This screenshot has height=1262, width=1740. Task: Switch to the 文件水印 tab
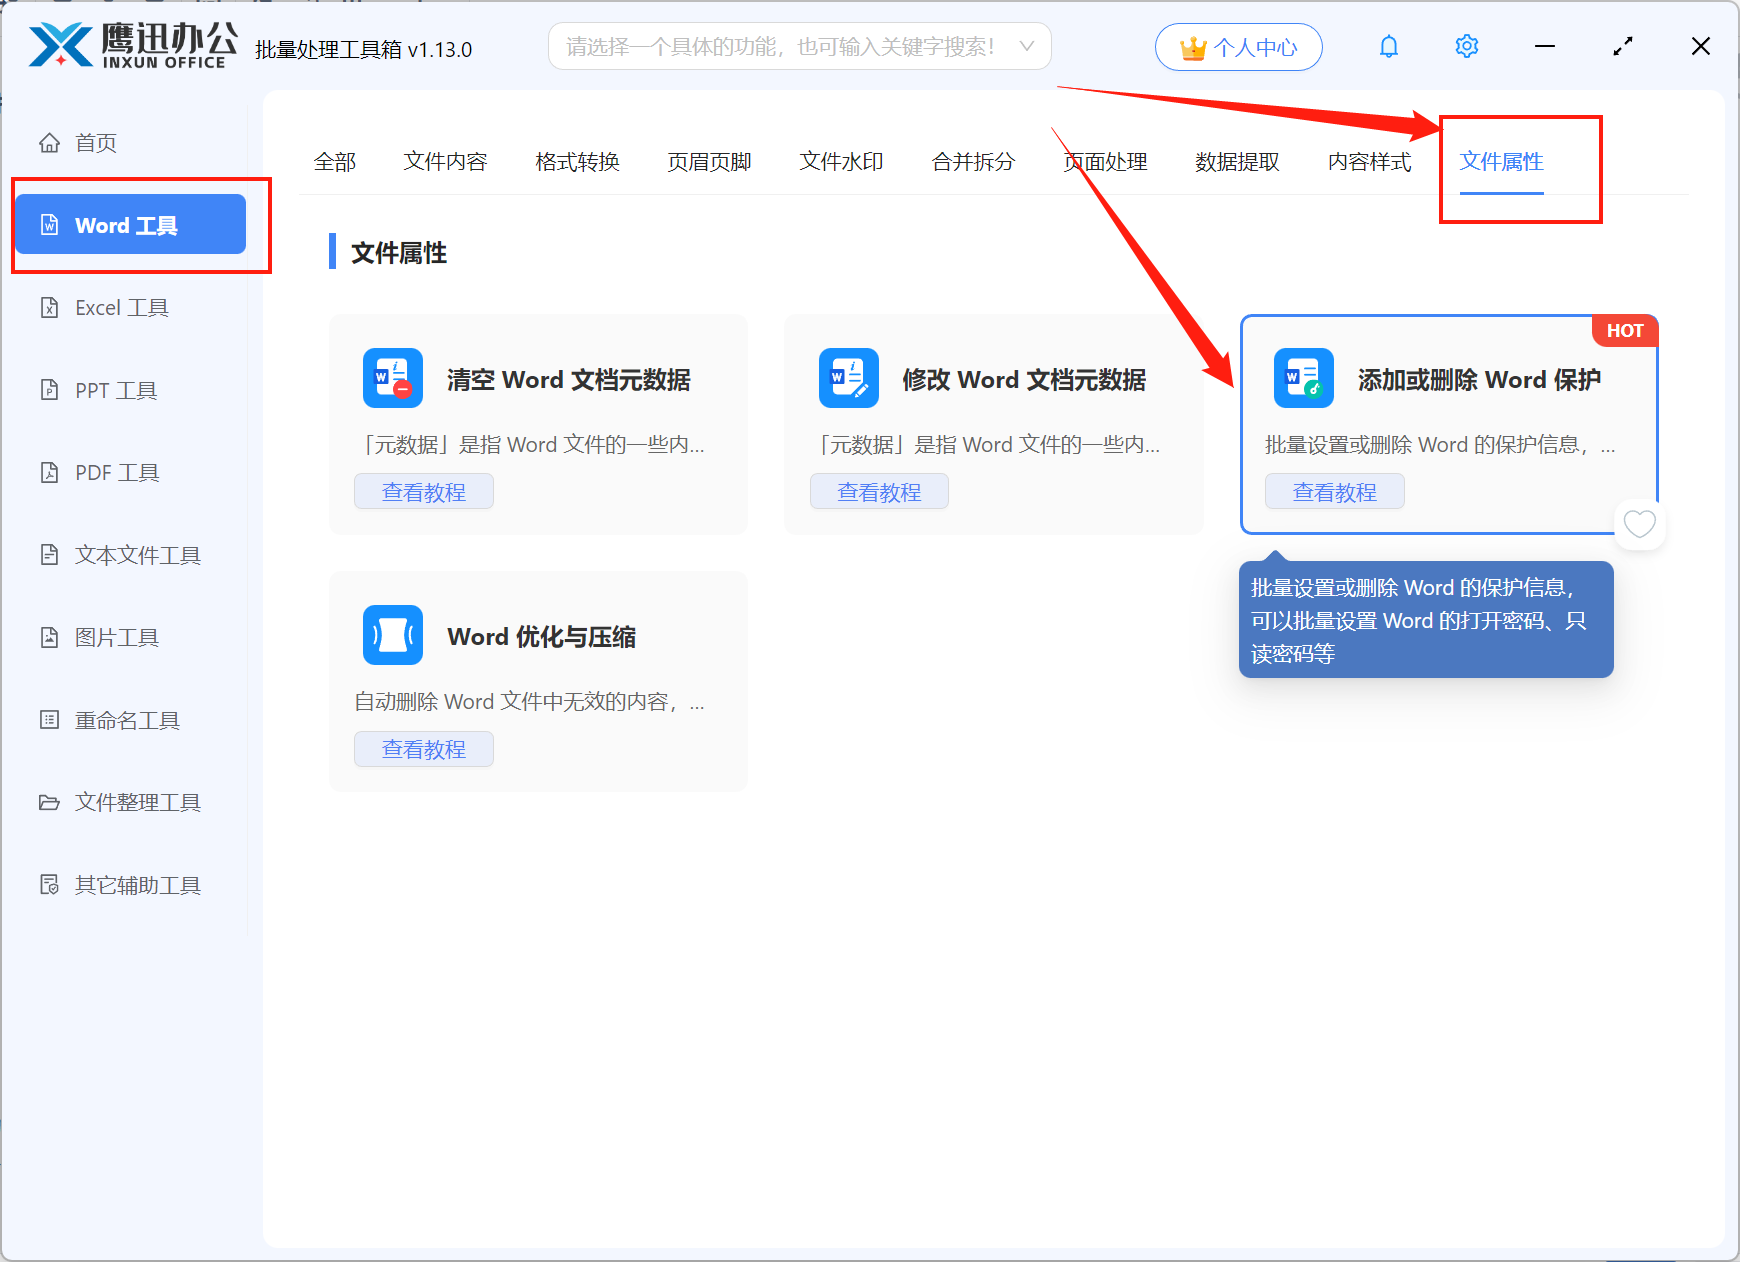pos(841,162)
